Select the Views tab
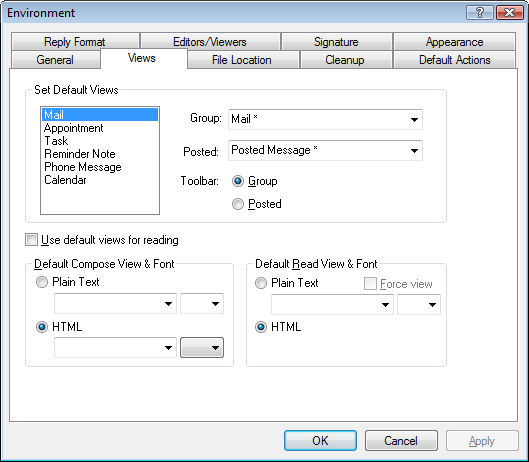 [x=143, y=58]
